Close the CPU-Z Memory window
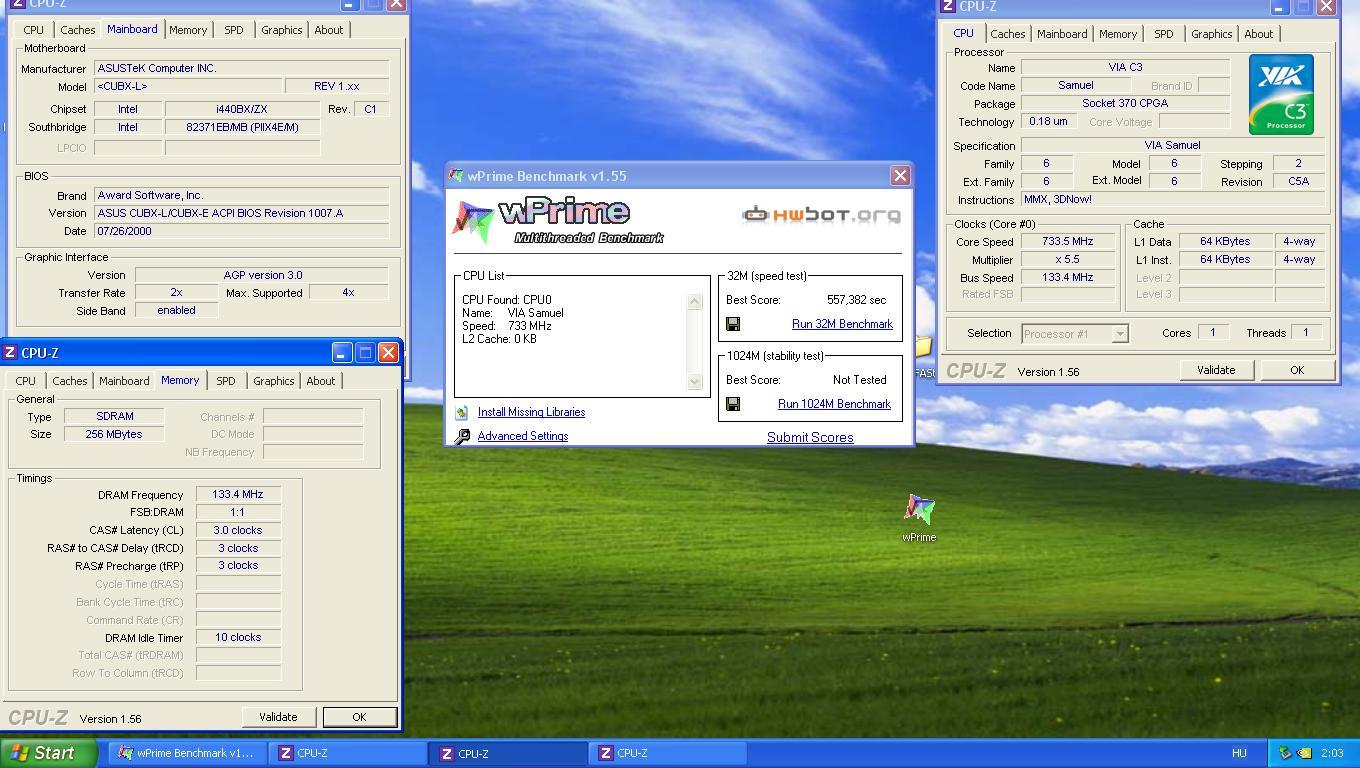 (x=388, y=352)
